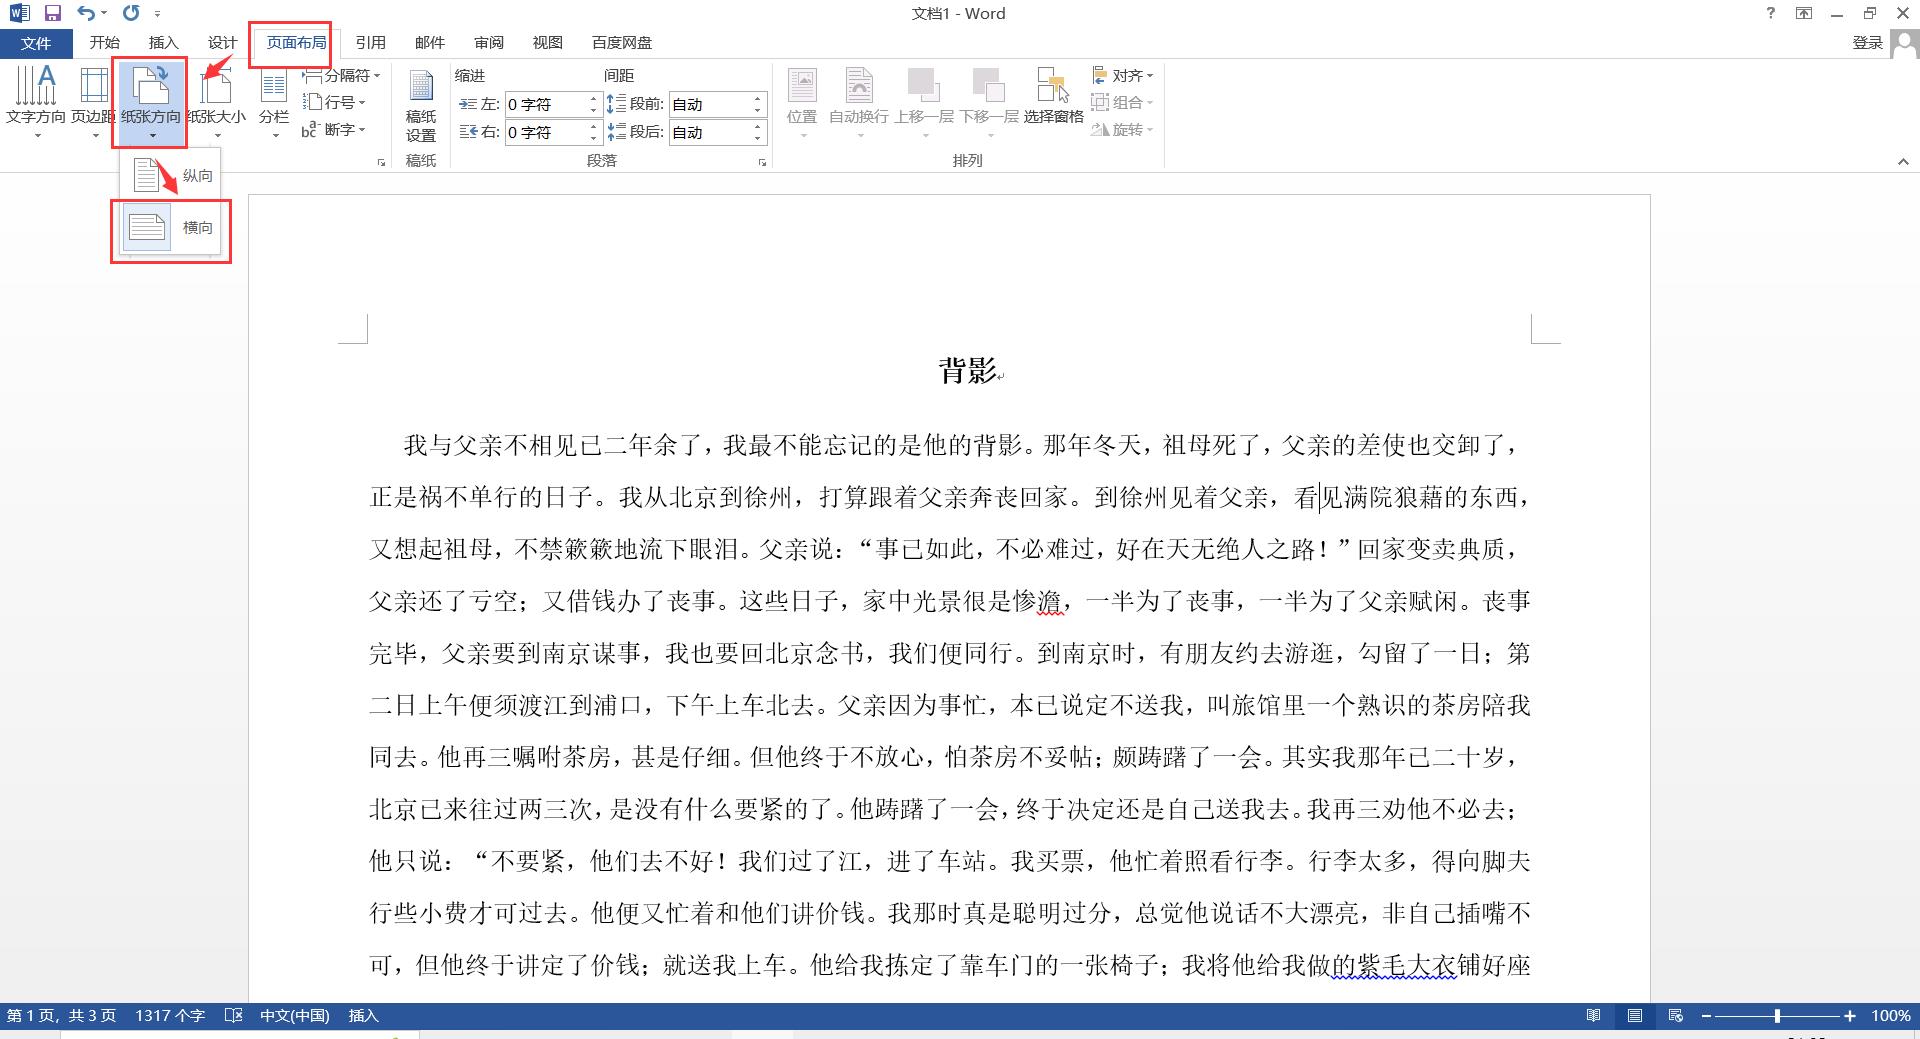Screen dimensions: 1920x1039
Task: Toggle Insert (插入) mode in status bar
Action: (363, 1015)
